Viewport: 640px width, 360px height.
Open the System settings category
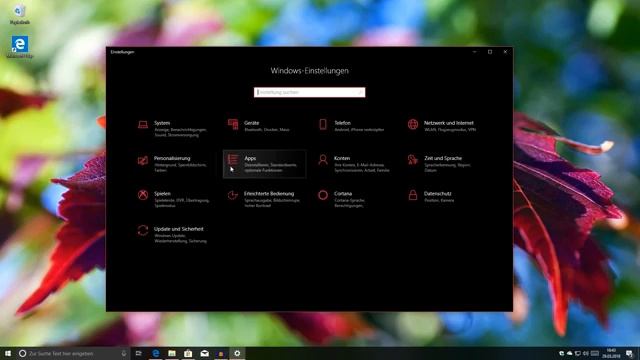pos(173,129)
